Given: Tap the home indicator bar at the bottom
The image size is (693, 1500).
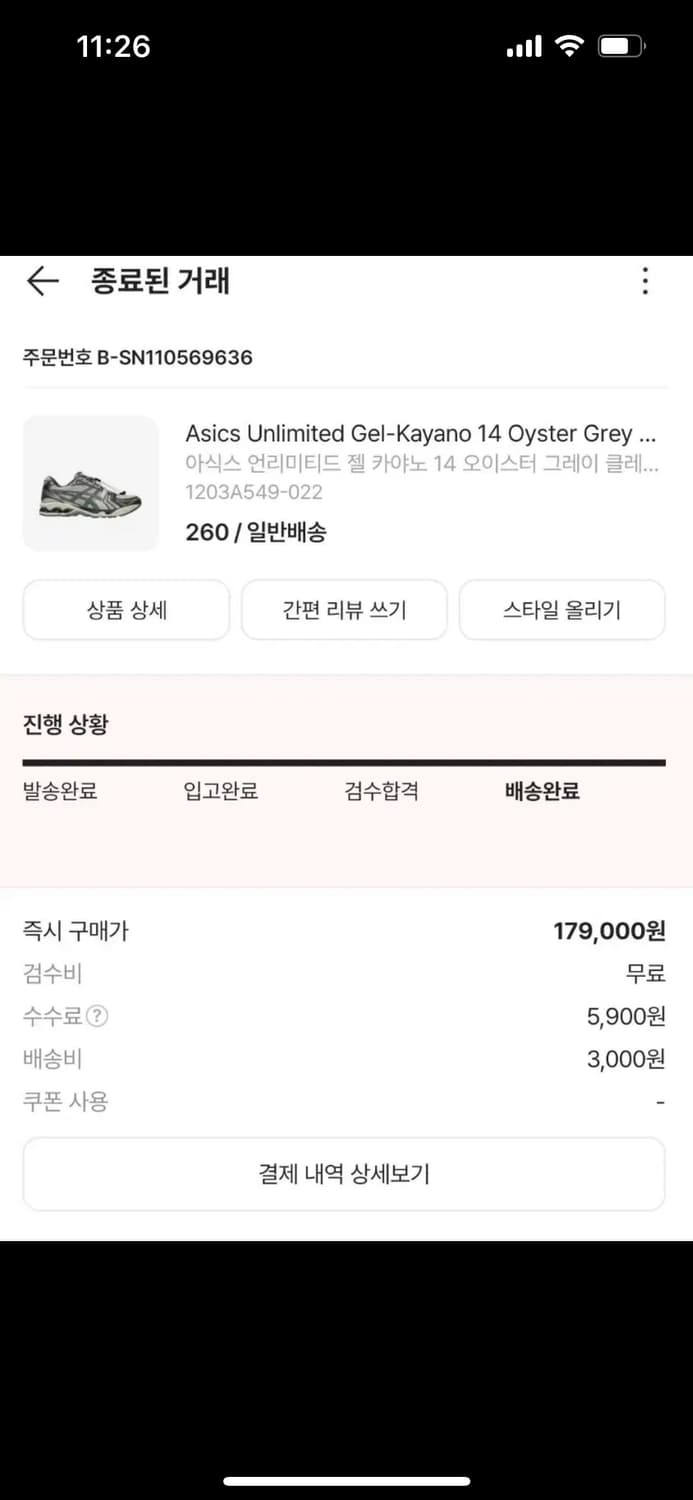Looking at the screenshot, I should [346, 1479].
